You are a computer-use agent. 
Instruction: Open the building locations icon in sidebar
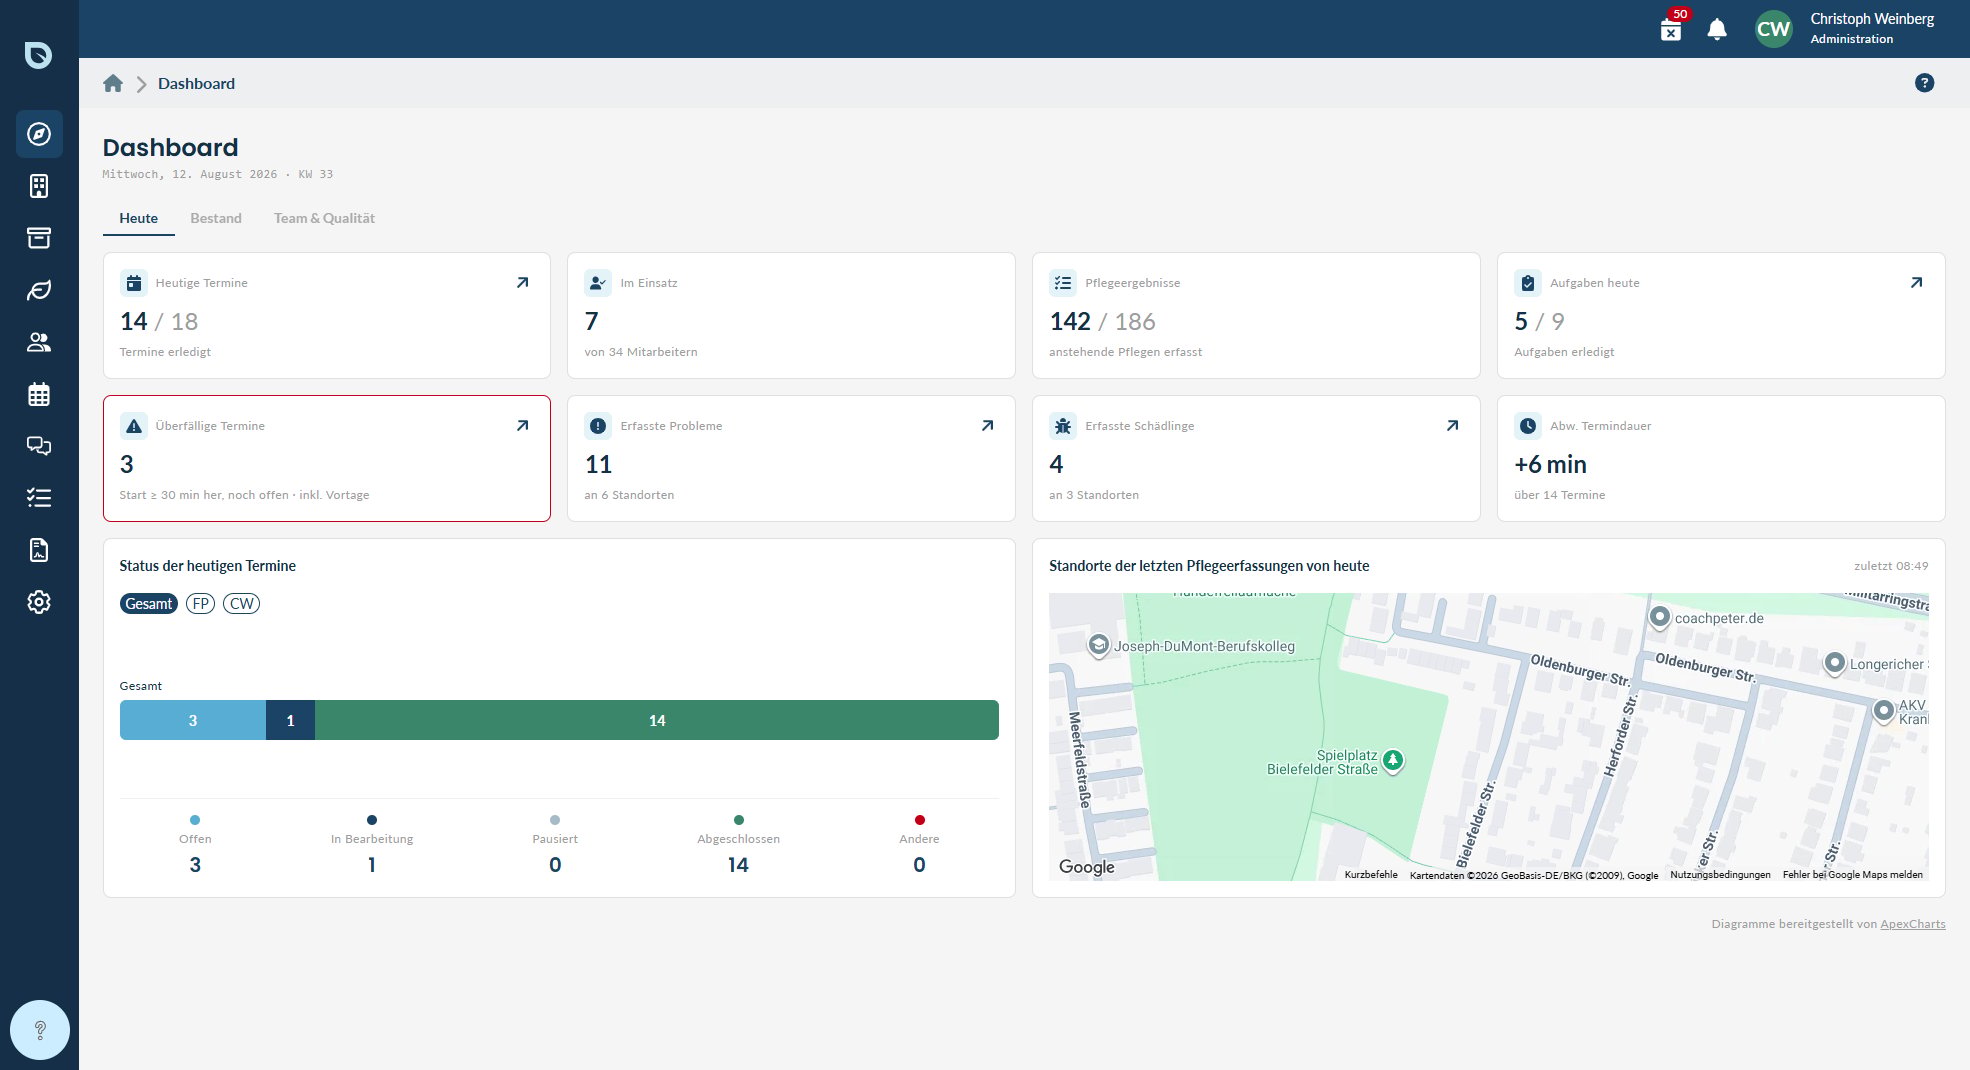pyautogui.click(x=39, y=186)
